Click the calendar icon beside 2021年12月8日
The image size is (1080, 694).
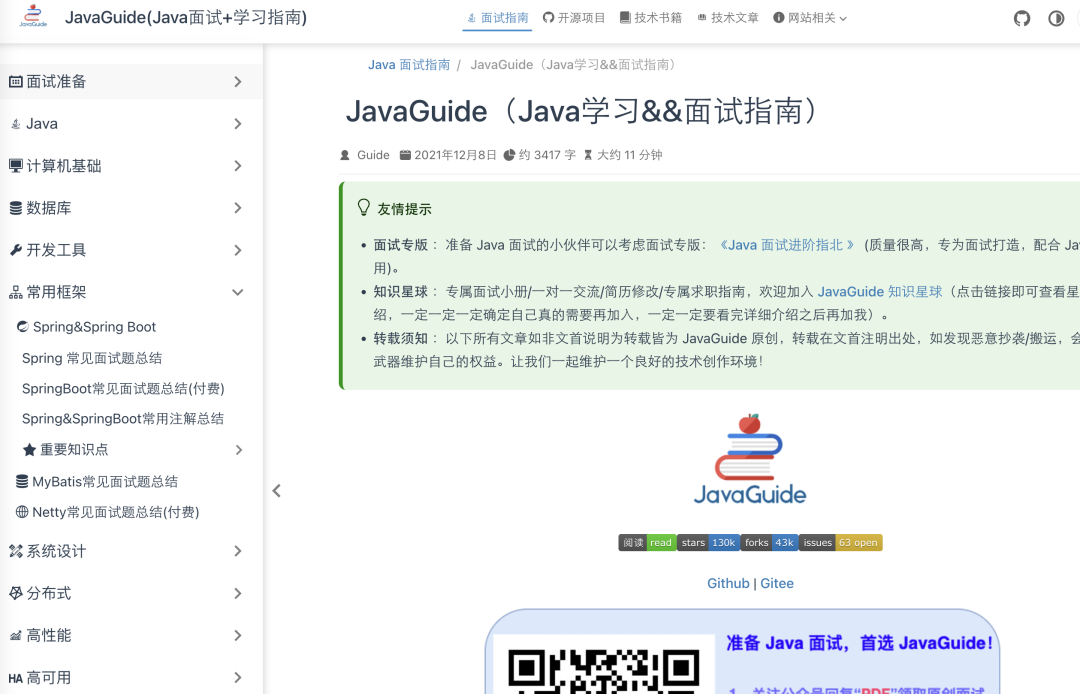[406, 155]
